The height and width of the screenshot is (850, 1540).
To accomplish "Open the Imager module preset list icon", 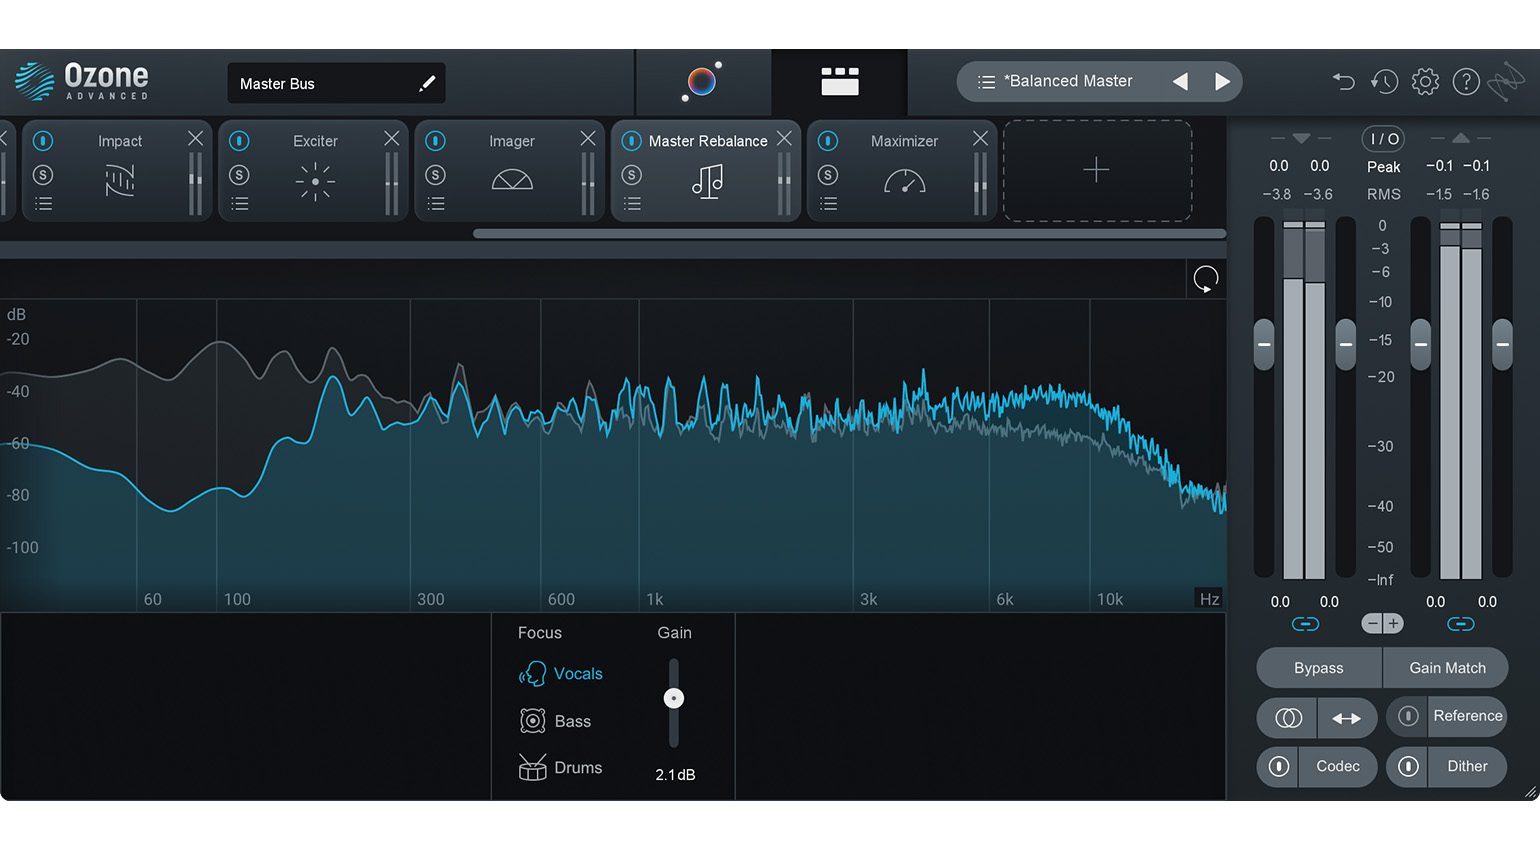I will point(436,204).
